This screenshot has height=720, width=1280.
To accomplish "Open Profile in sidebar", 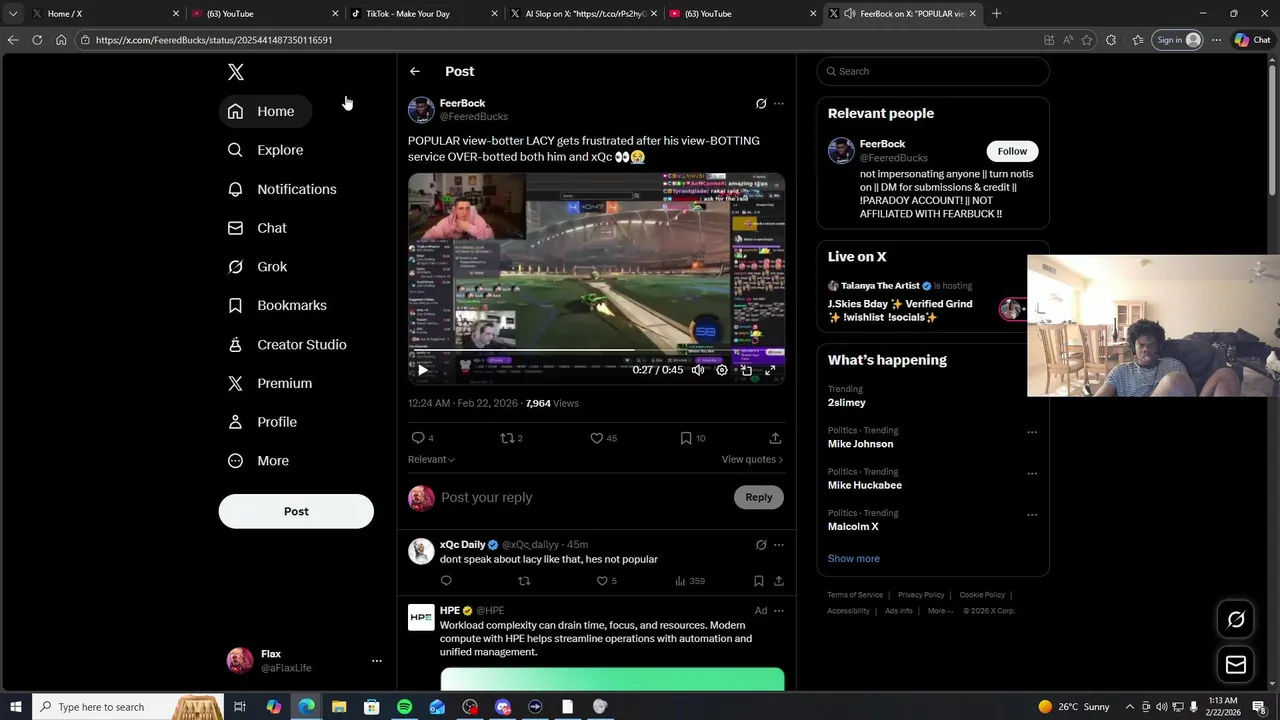I will 262,422.
